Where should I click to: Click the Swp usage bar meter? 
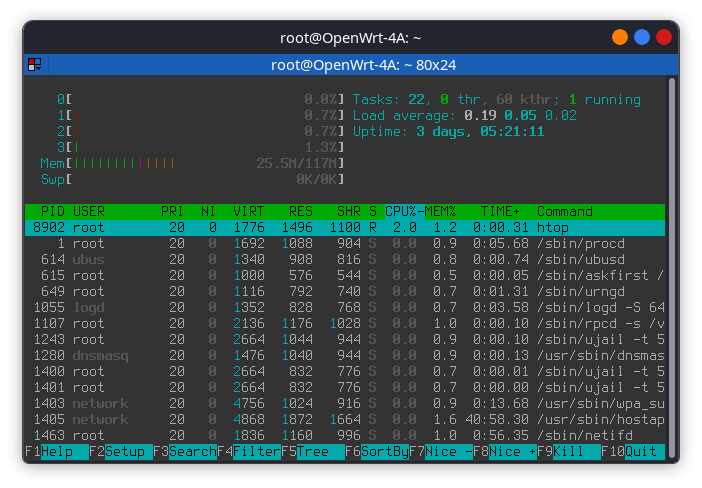pos(193,180)
